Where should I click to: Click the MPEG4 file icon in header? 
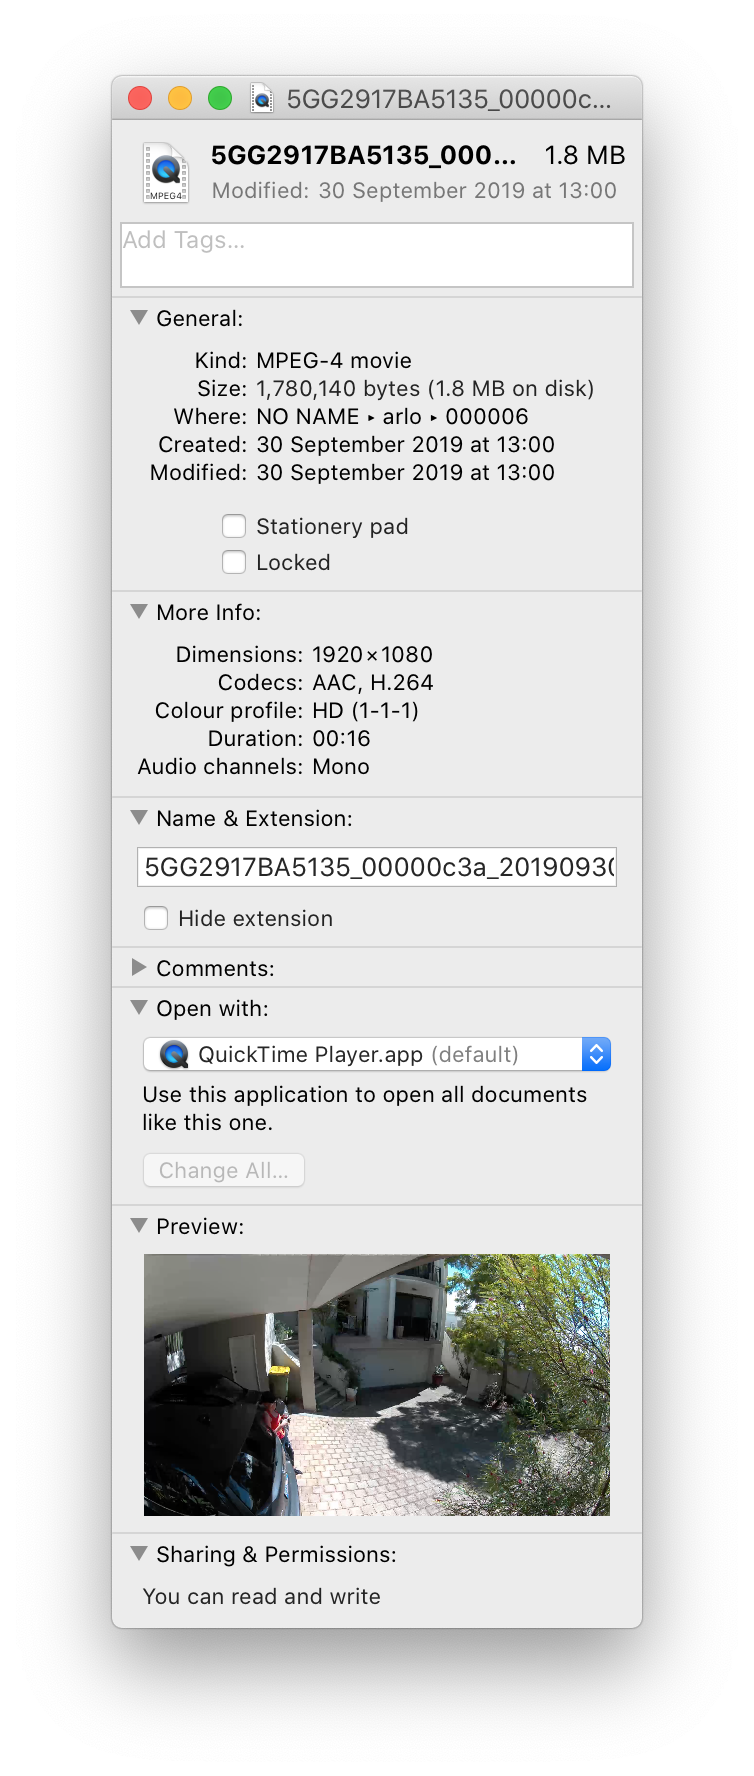pos(166,172)
